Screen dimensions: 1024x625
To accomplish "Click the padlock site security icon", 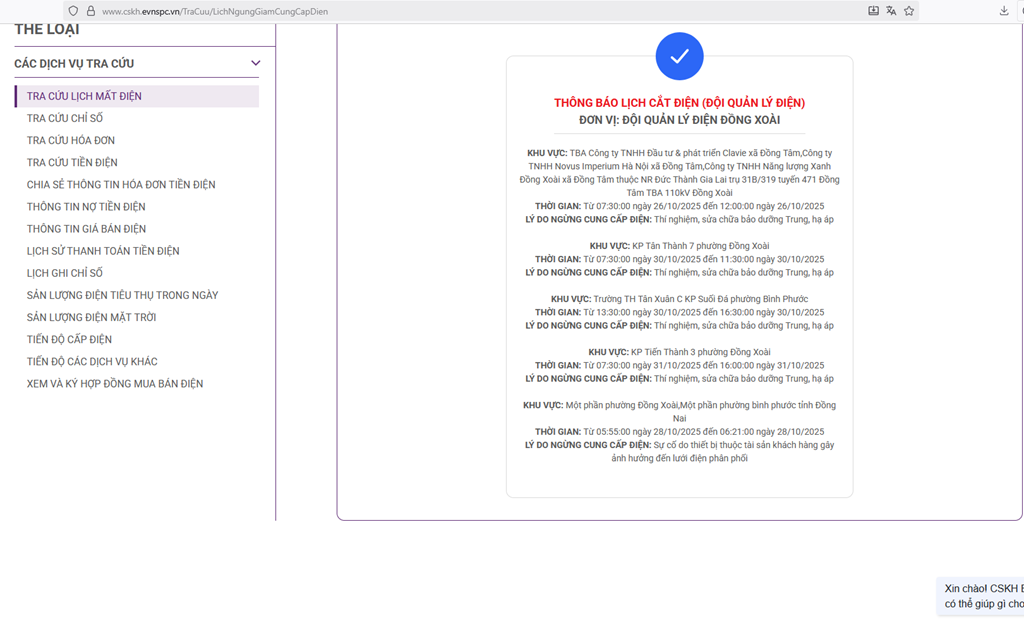I will coord(90,11).
